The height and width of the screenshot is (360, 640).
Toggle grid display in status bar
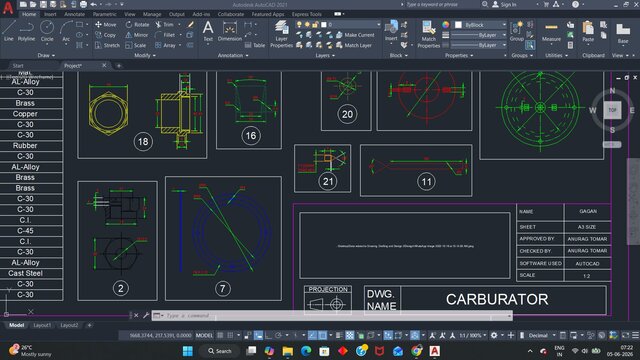[x=220, y=336]
